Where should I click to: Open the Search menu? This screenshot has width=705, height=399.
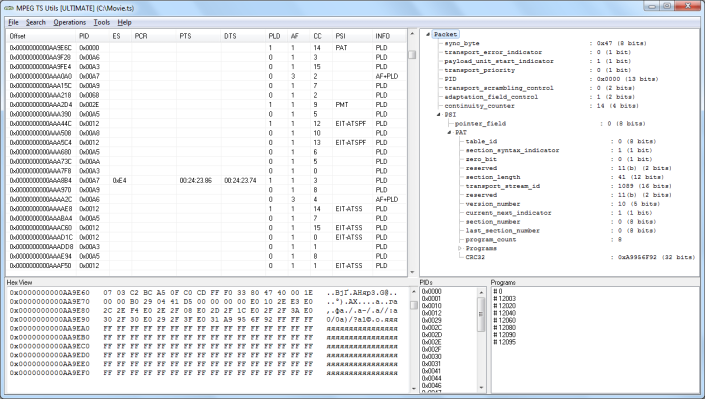36,22
